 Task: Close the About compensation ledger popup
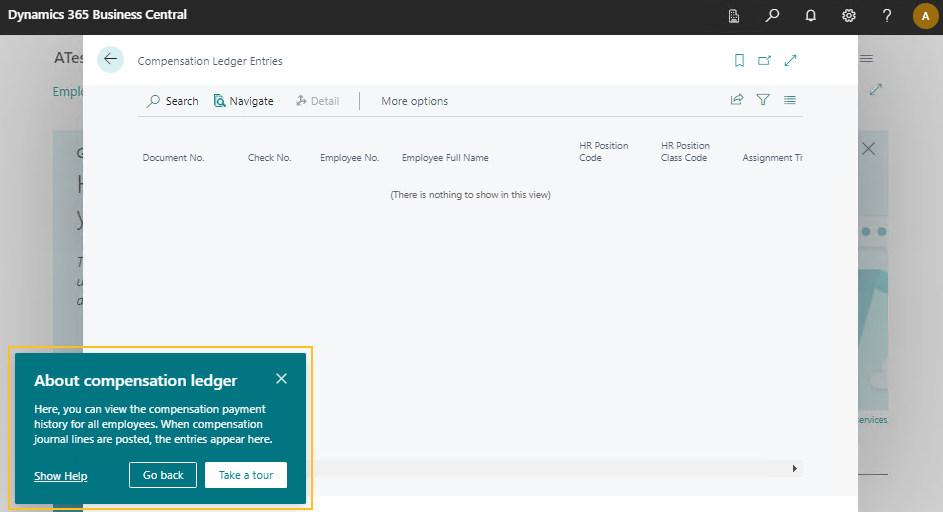(281, 379)
